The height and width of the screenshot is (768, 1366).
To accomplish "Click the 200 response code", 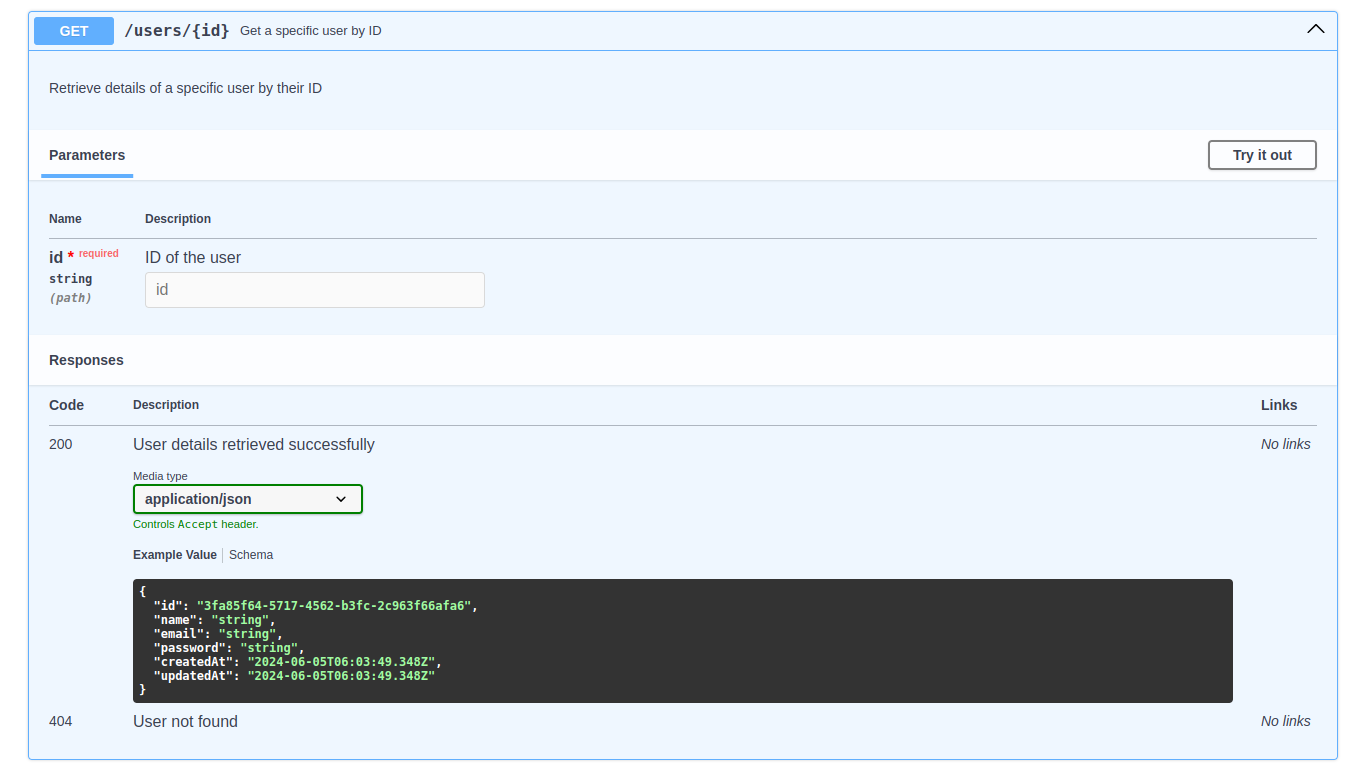I will point(60,444).
